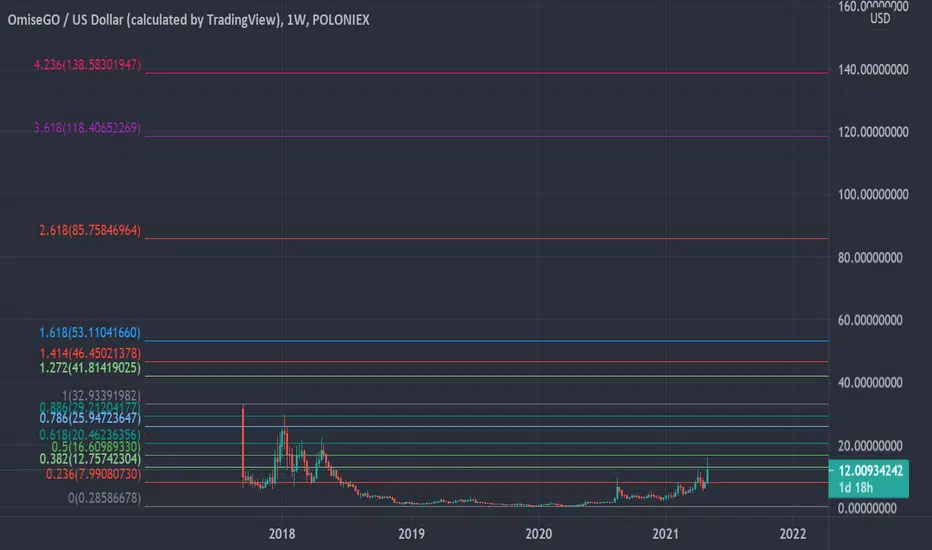Click the 2018 time axis label

[x=282, y=534]
